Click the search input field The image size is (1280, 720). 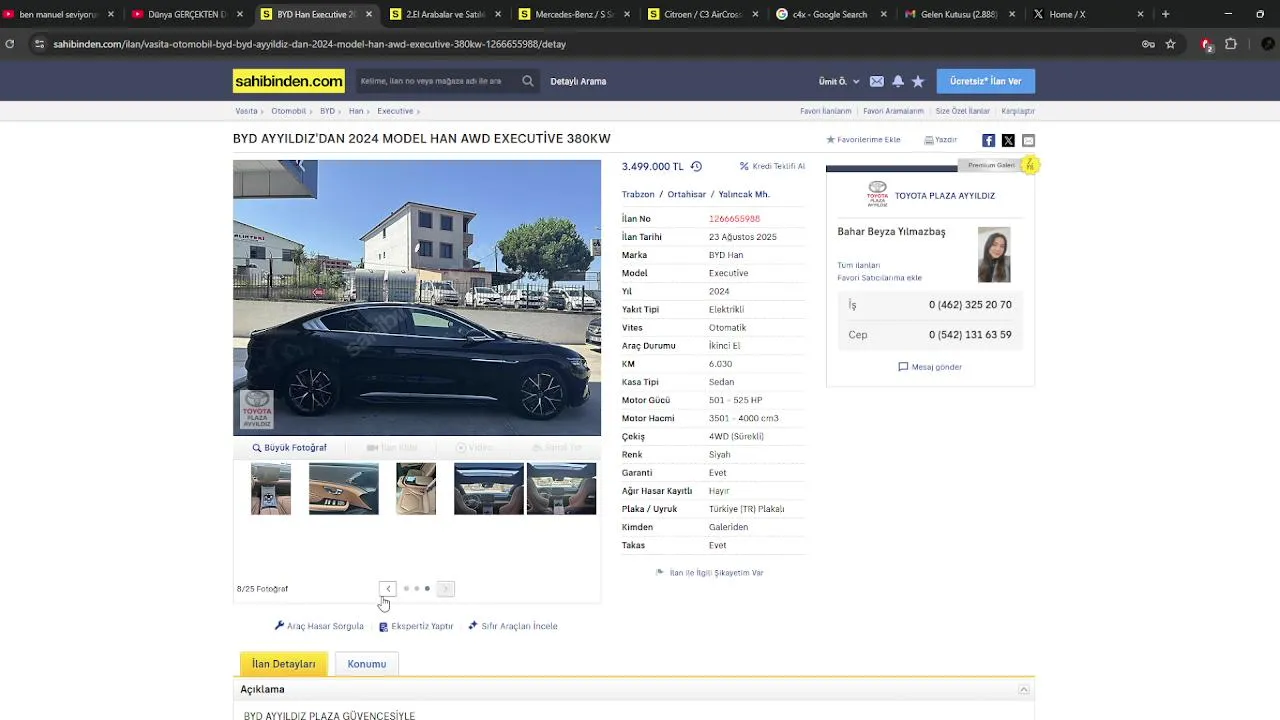coord(437,81)
